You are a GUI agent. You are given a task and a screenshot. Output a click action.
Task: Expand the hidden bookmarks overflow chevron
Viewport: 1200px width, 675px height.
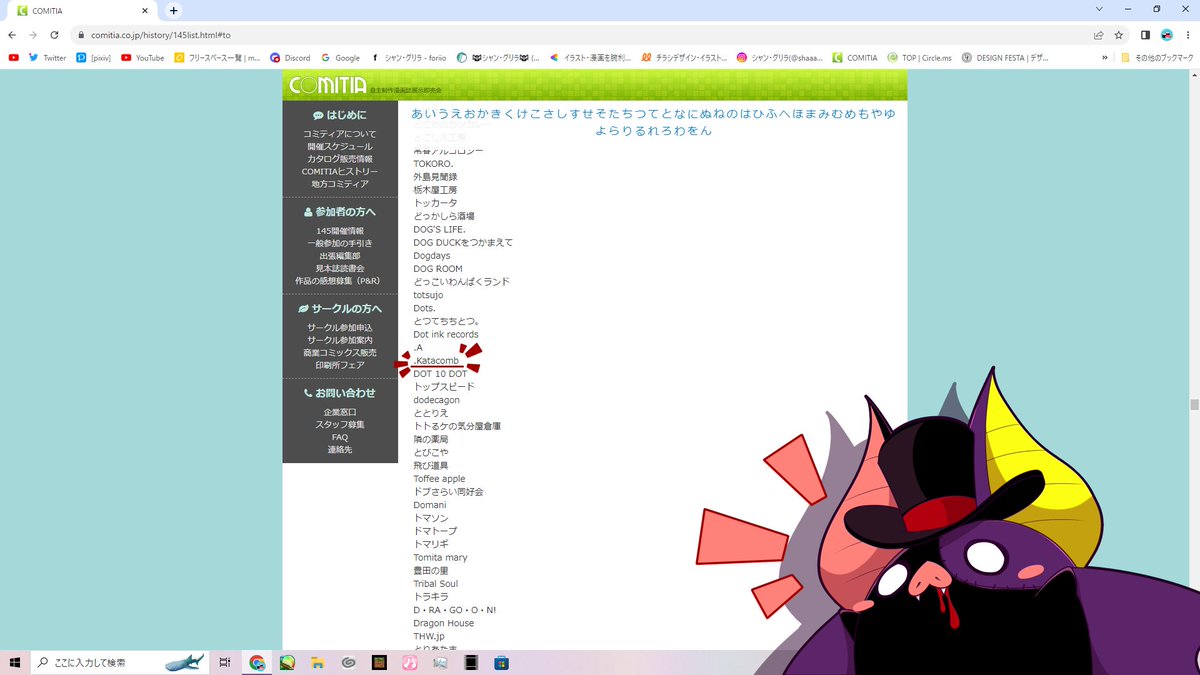tap(1105, 58)
